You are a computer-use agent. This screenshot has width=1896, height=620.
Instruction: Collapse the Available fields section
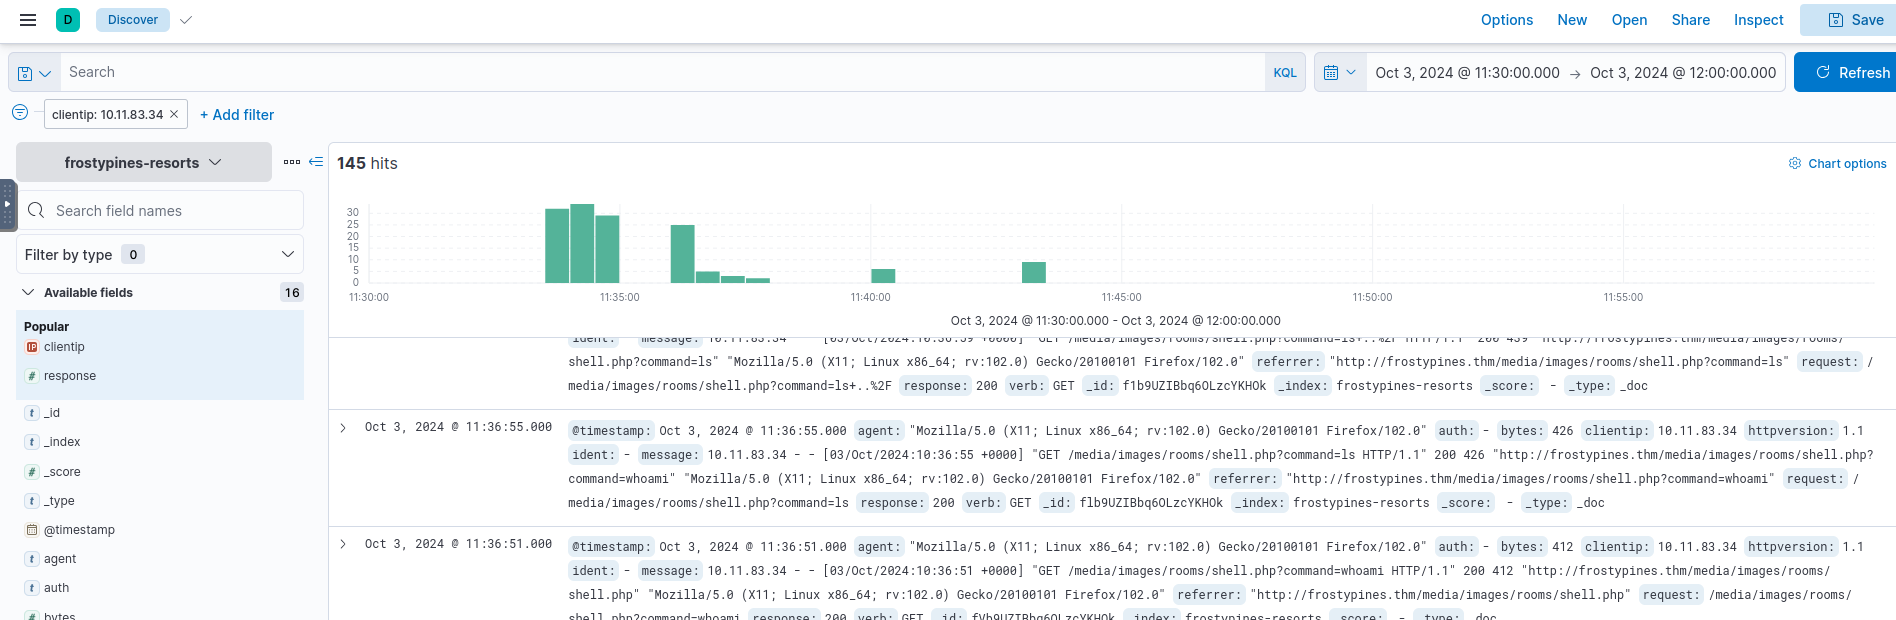28,293
